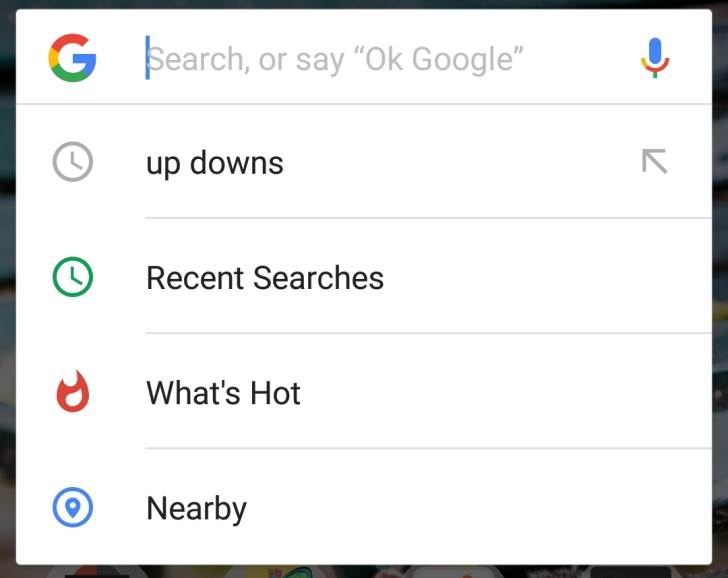Tap the red flame What's Hot icon
This screenshot has width=728, height=578.
point(72,392)
